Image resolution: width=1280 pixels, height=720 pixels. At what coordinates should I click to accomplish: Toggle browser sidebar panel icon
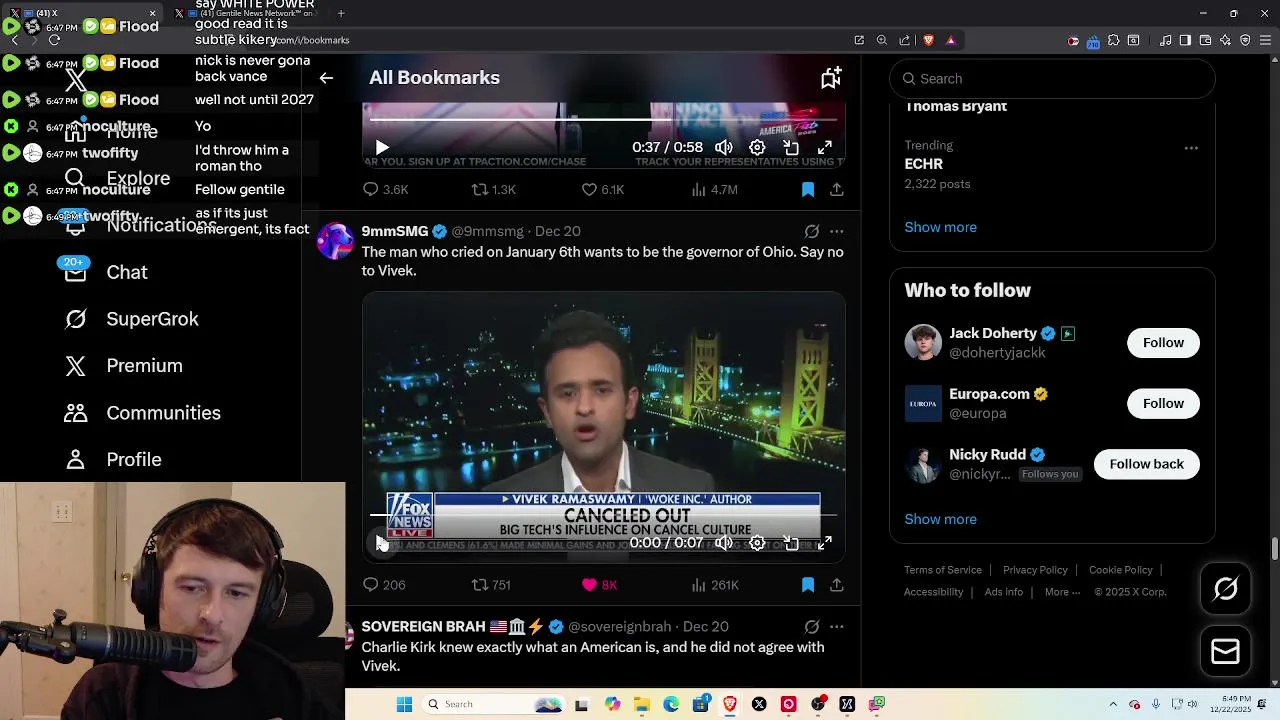tap(1185, 40)
